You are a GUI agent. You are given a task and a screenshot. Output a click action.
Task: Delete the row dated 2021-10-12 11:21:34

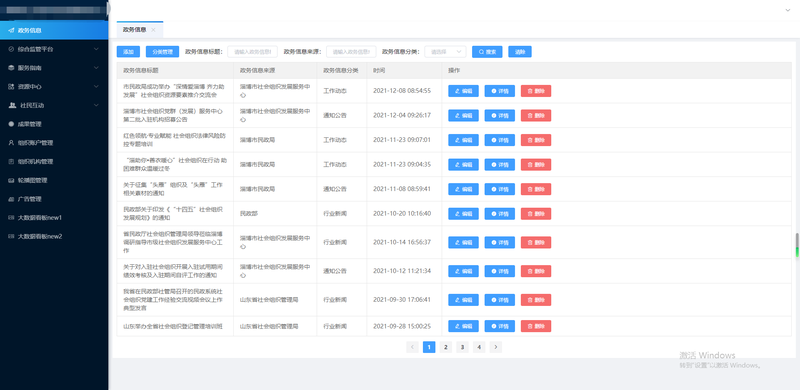click(x=536, y=271)
